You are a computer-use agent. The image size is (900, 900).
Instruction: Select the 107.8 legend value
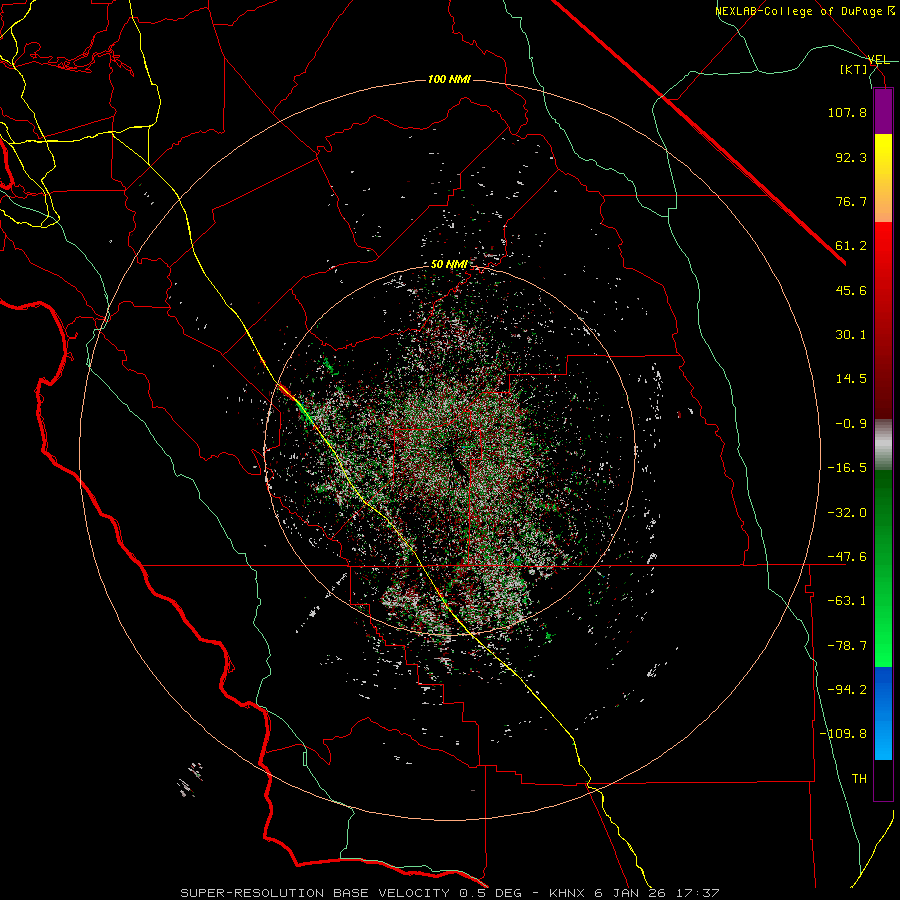pyautogui.click(x=847, y=112)
